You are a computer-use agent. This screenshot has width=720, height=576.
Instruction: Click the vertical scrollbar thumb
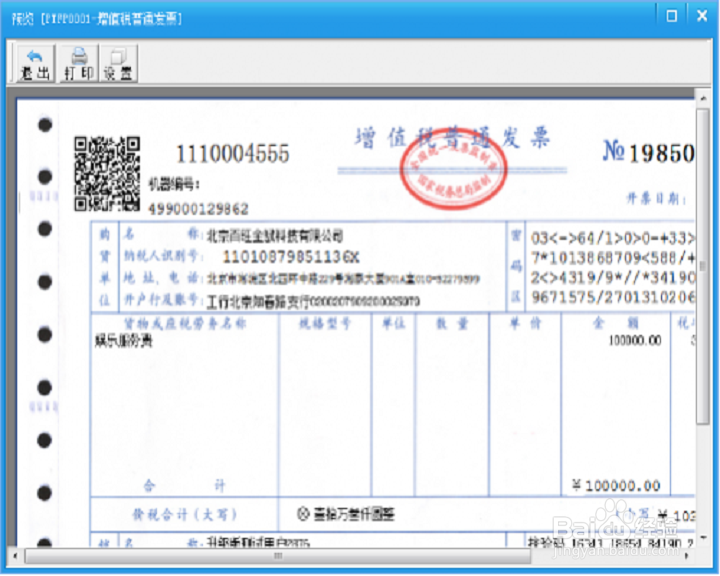click(703, 266)
